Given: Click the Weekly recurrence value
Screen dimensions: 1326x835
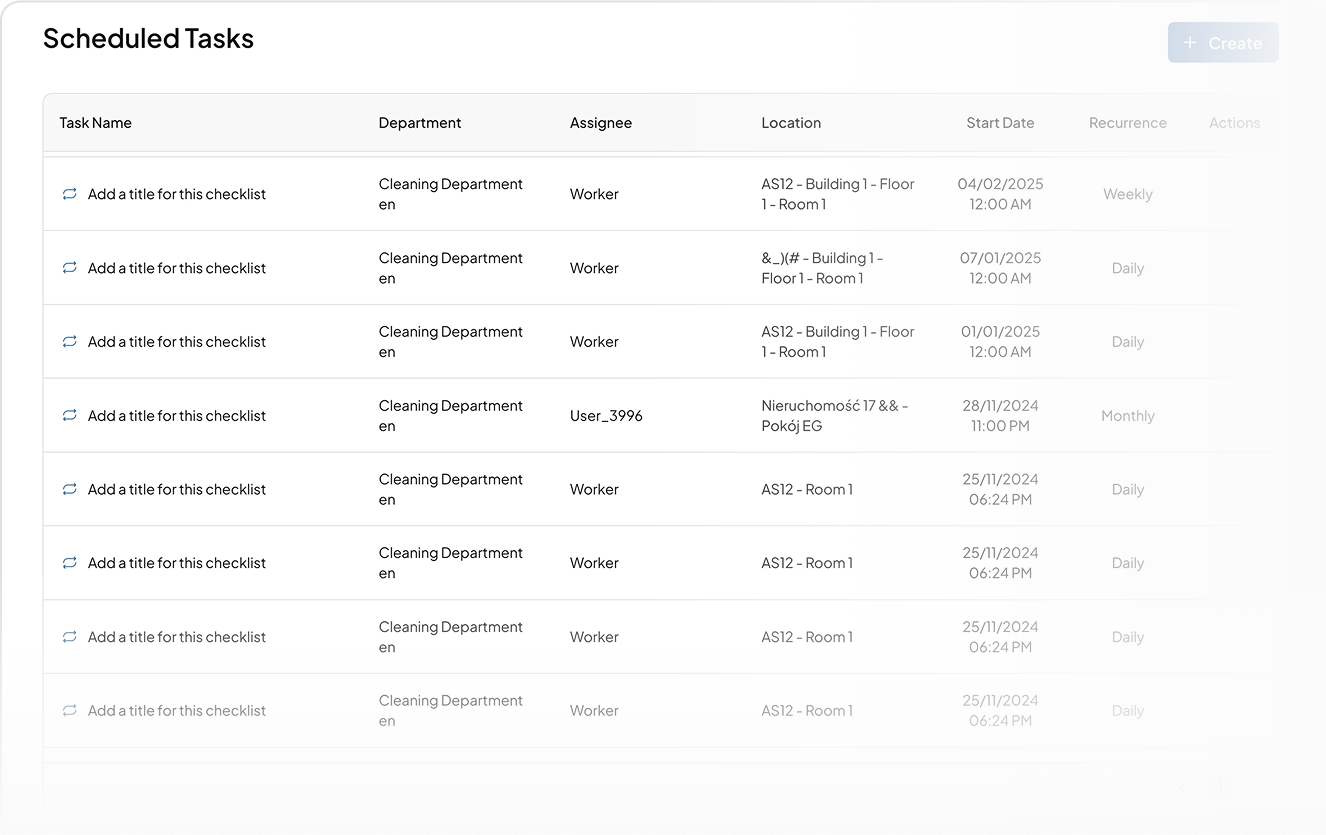Looking at the screenshot, I should tap(1127, 194).
